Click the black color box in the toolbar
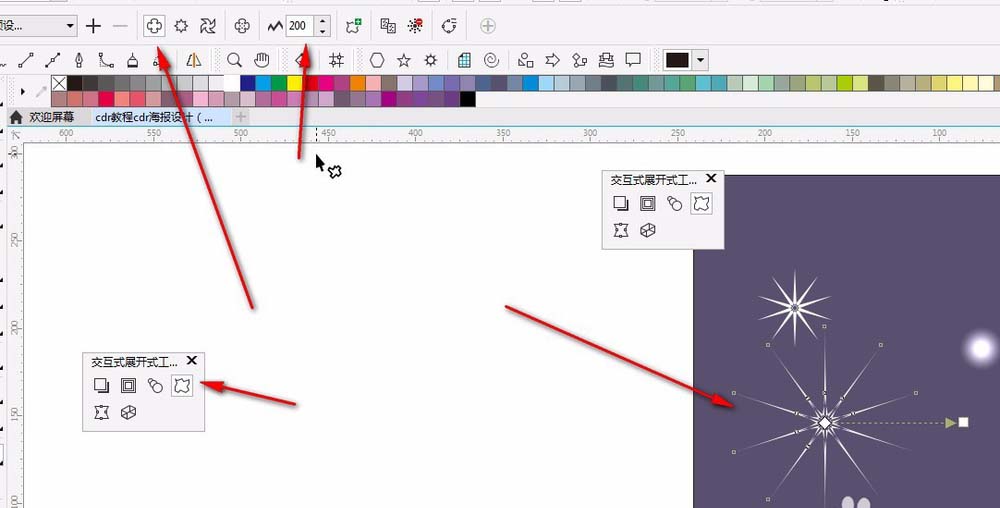Screen dimensions: 1000x508 tap(677, 61)
